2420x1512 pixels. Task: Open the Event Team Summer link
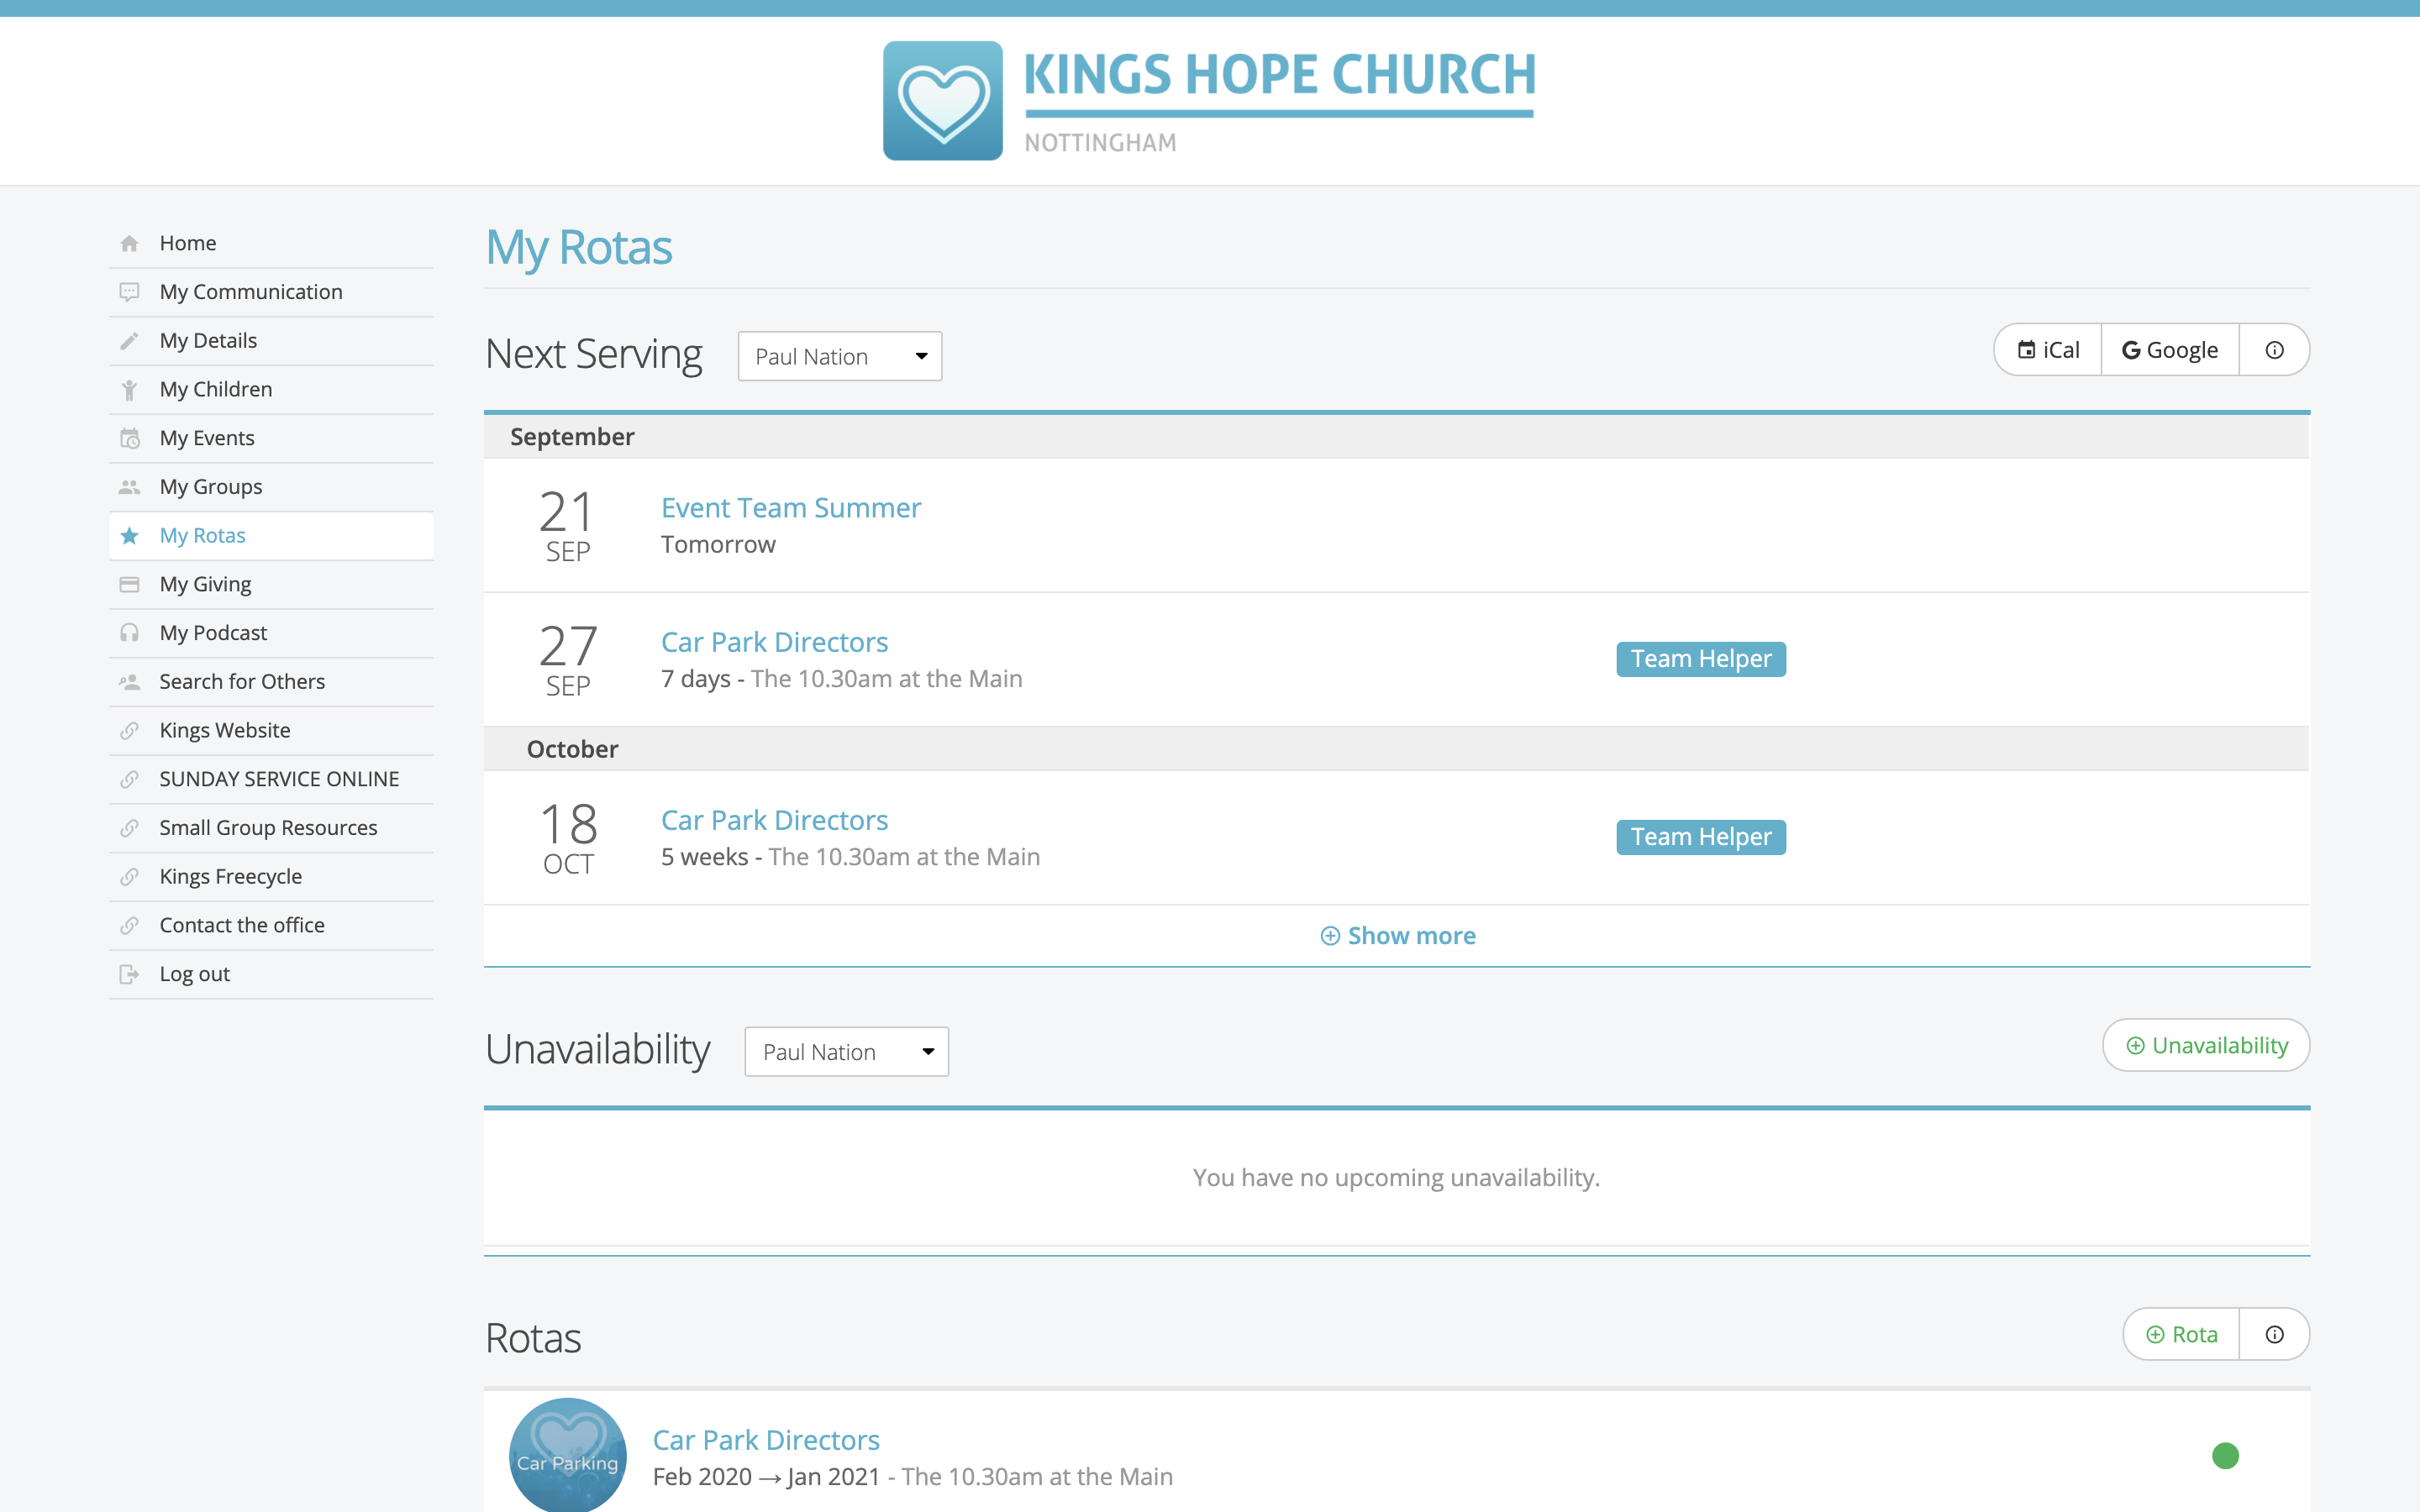click(790, 507)
